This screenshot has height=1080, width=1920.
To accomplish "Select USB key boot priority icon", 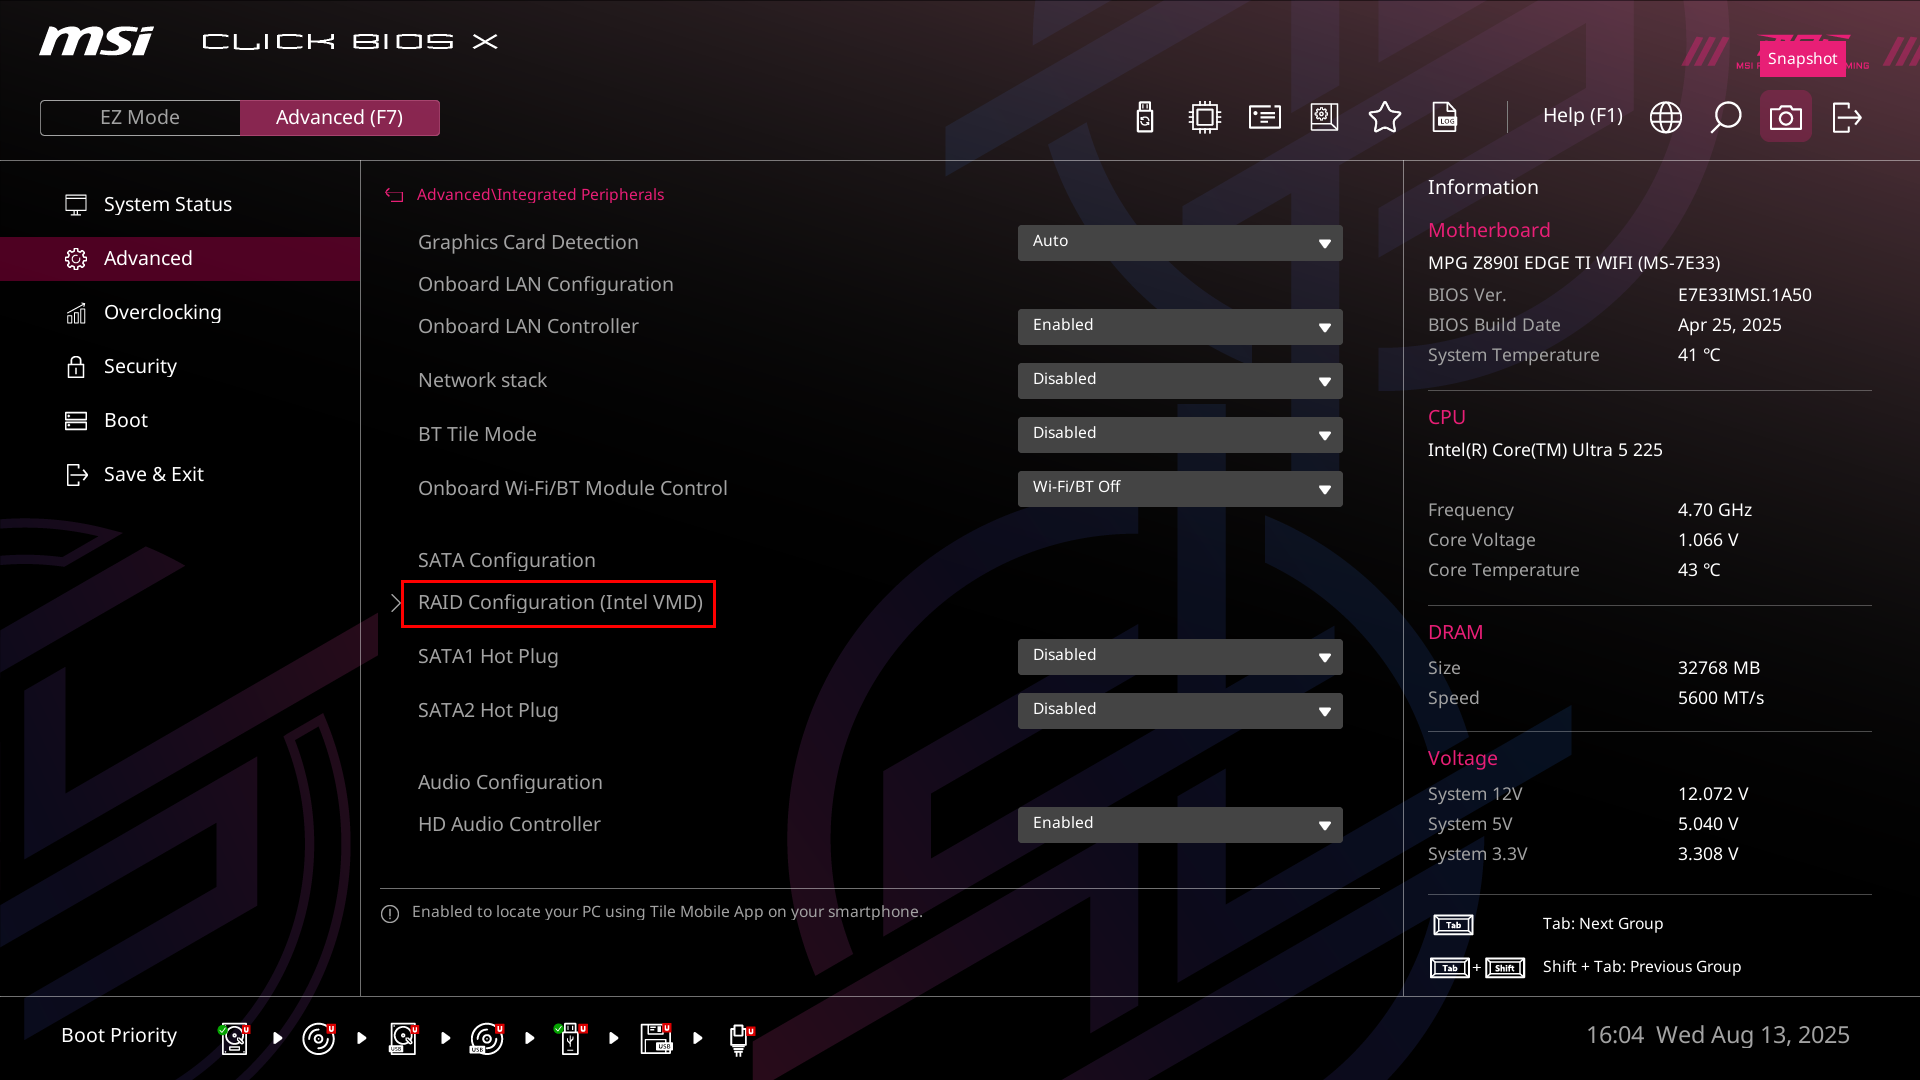I will (x=571, y=1038).
